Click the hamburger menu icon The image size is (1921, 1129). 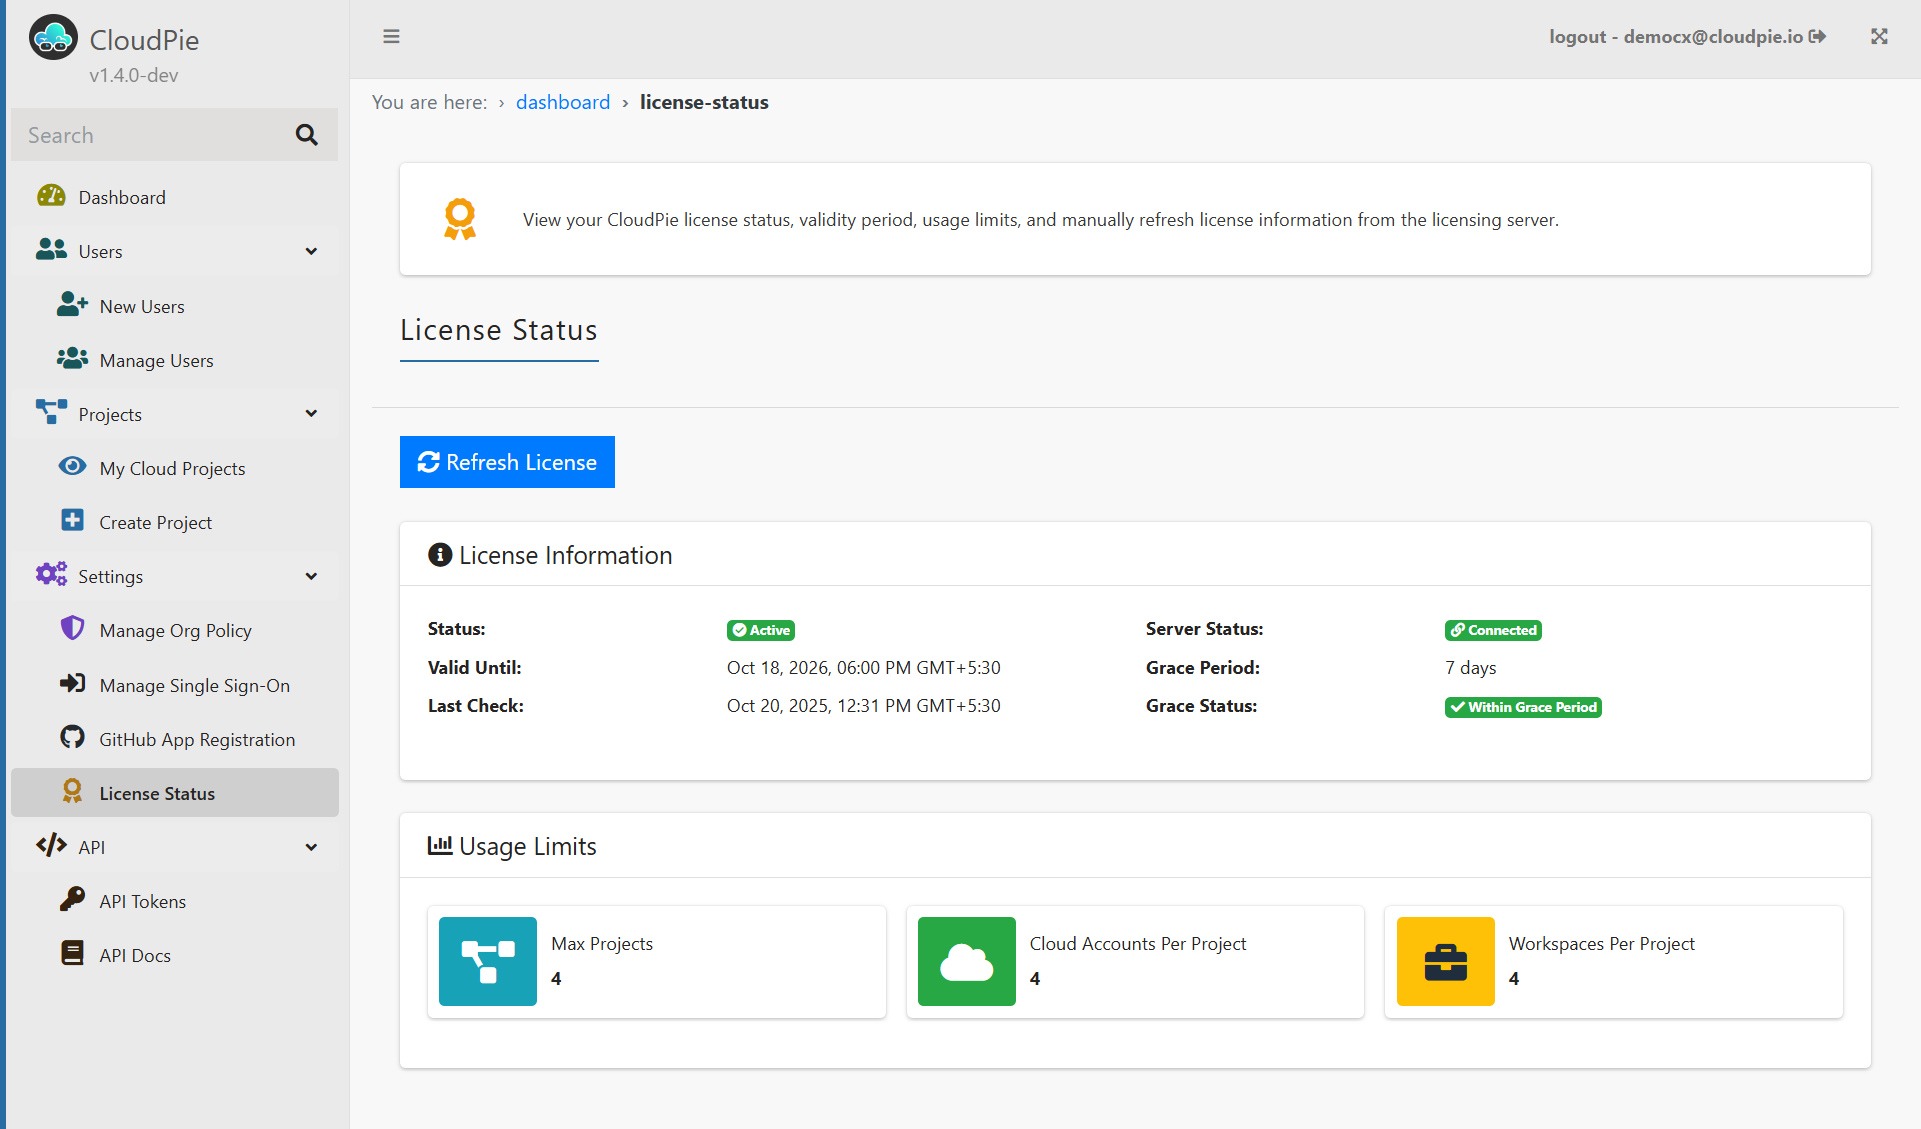tap(391, 37)
